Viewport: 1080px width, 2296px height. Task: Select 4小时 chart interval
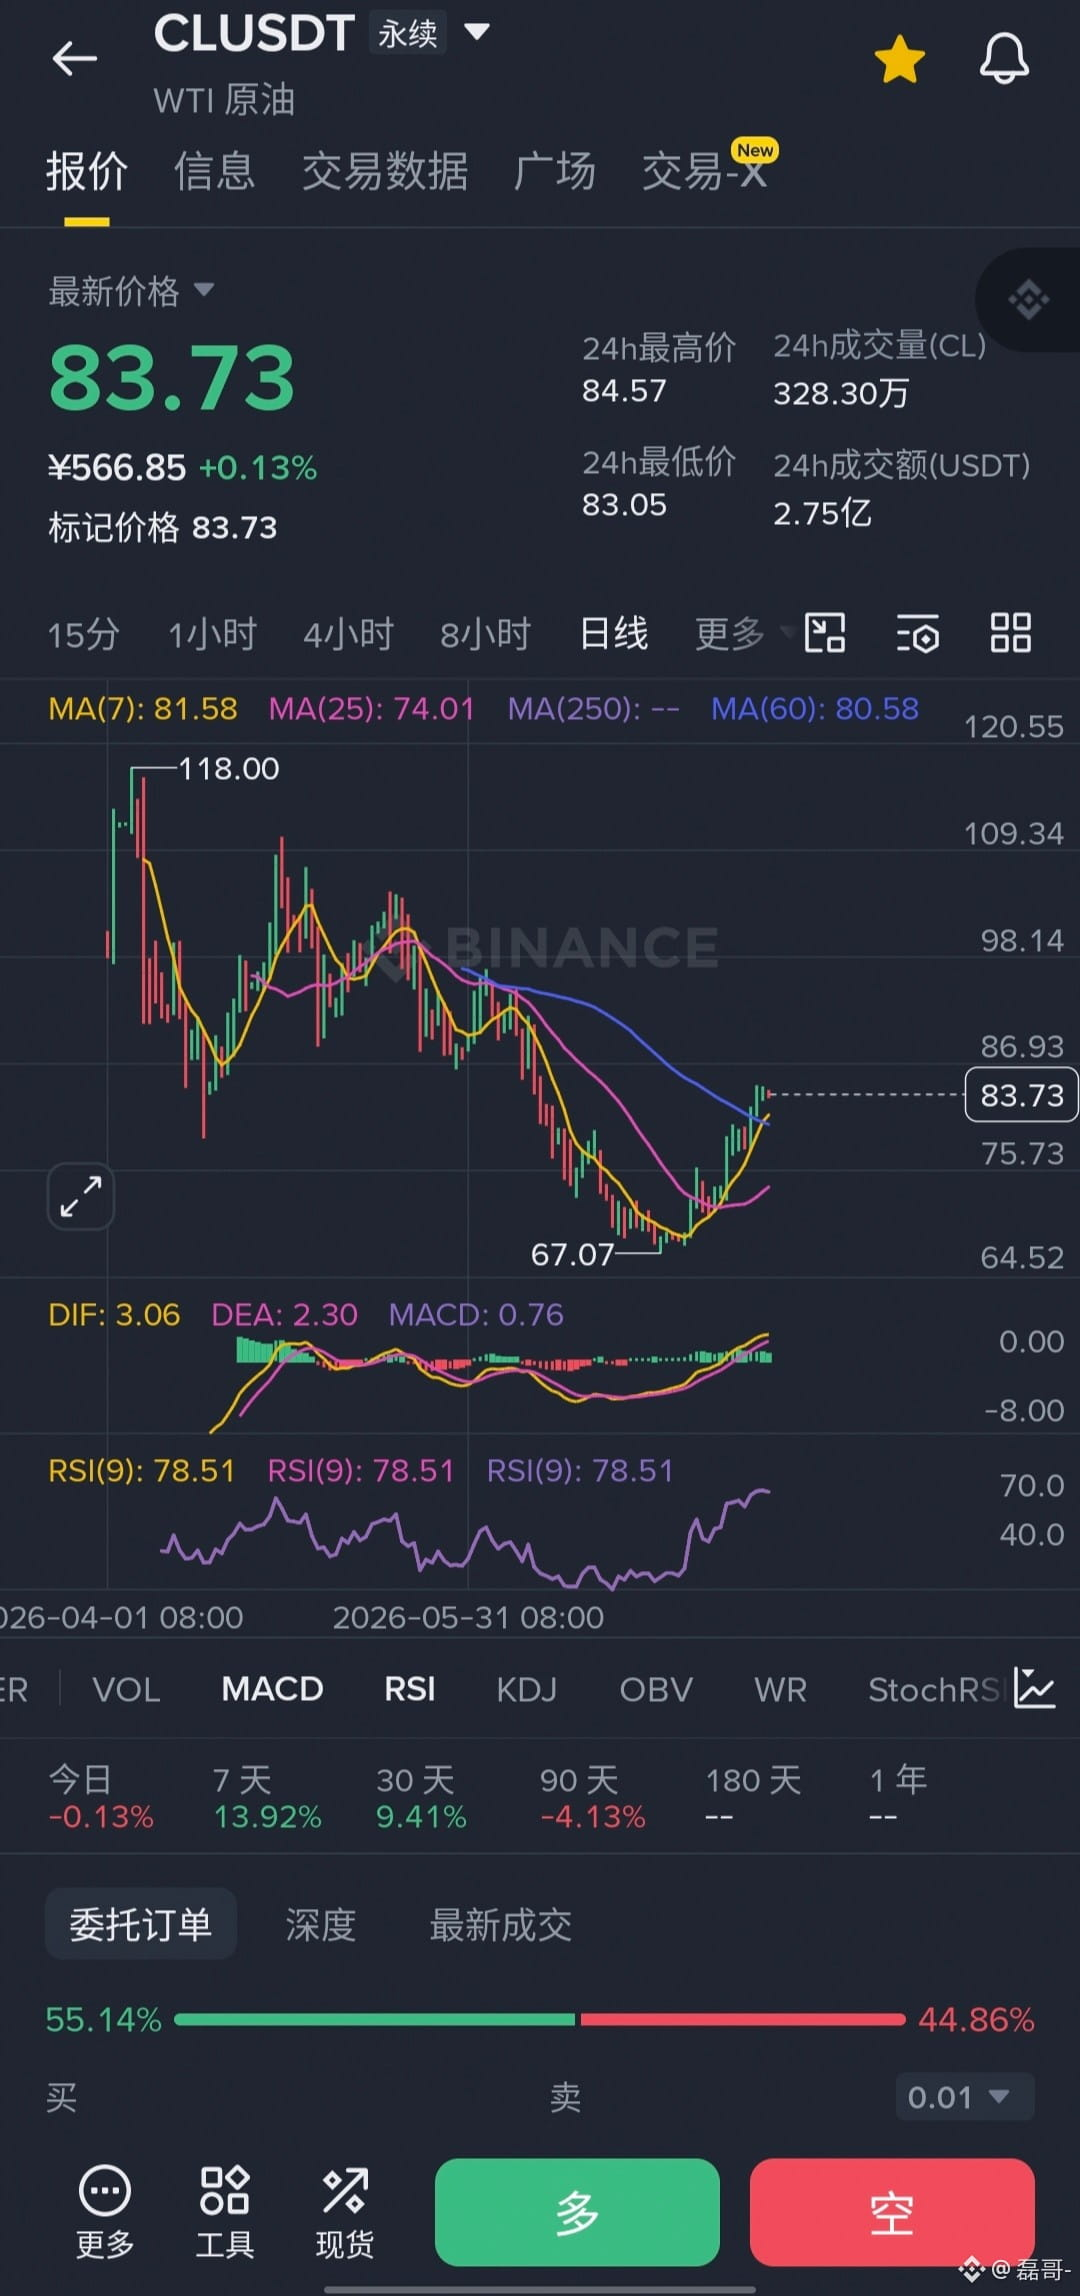tap(349, 634)
